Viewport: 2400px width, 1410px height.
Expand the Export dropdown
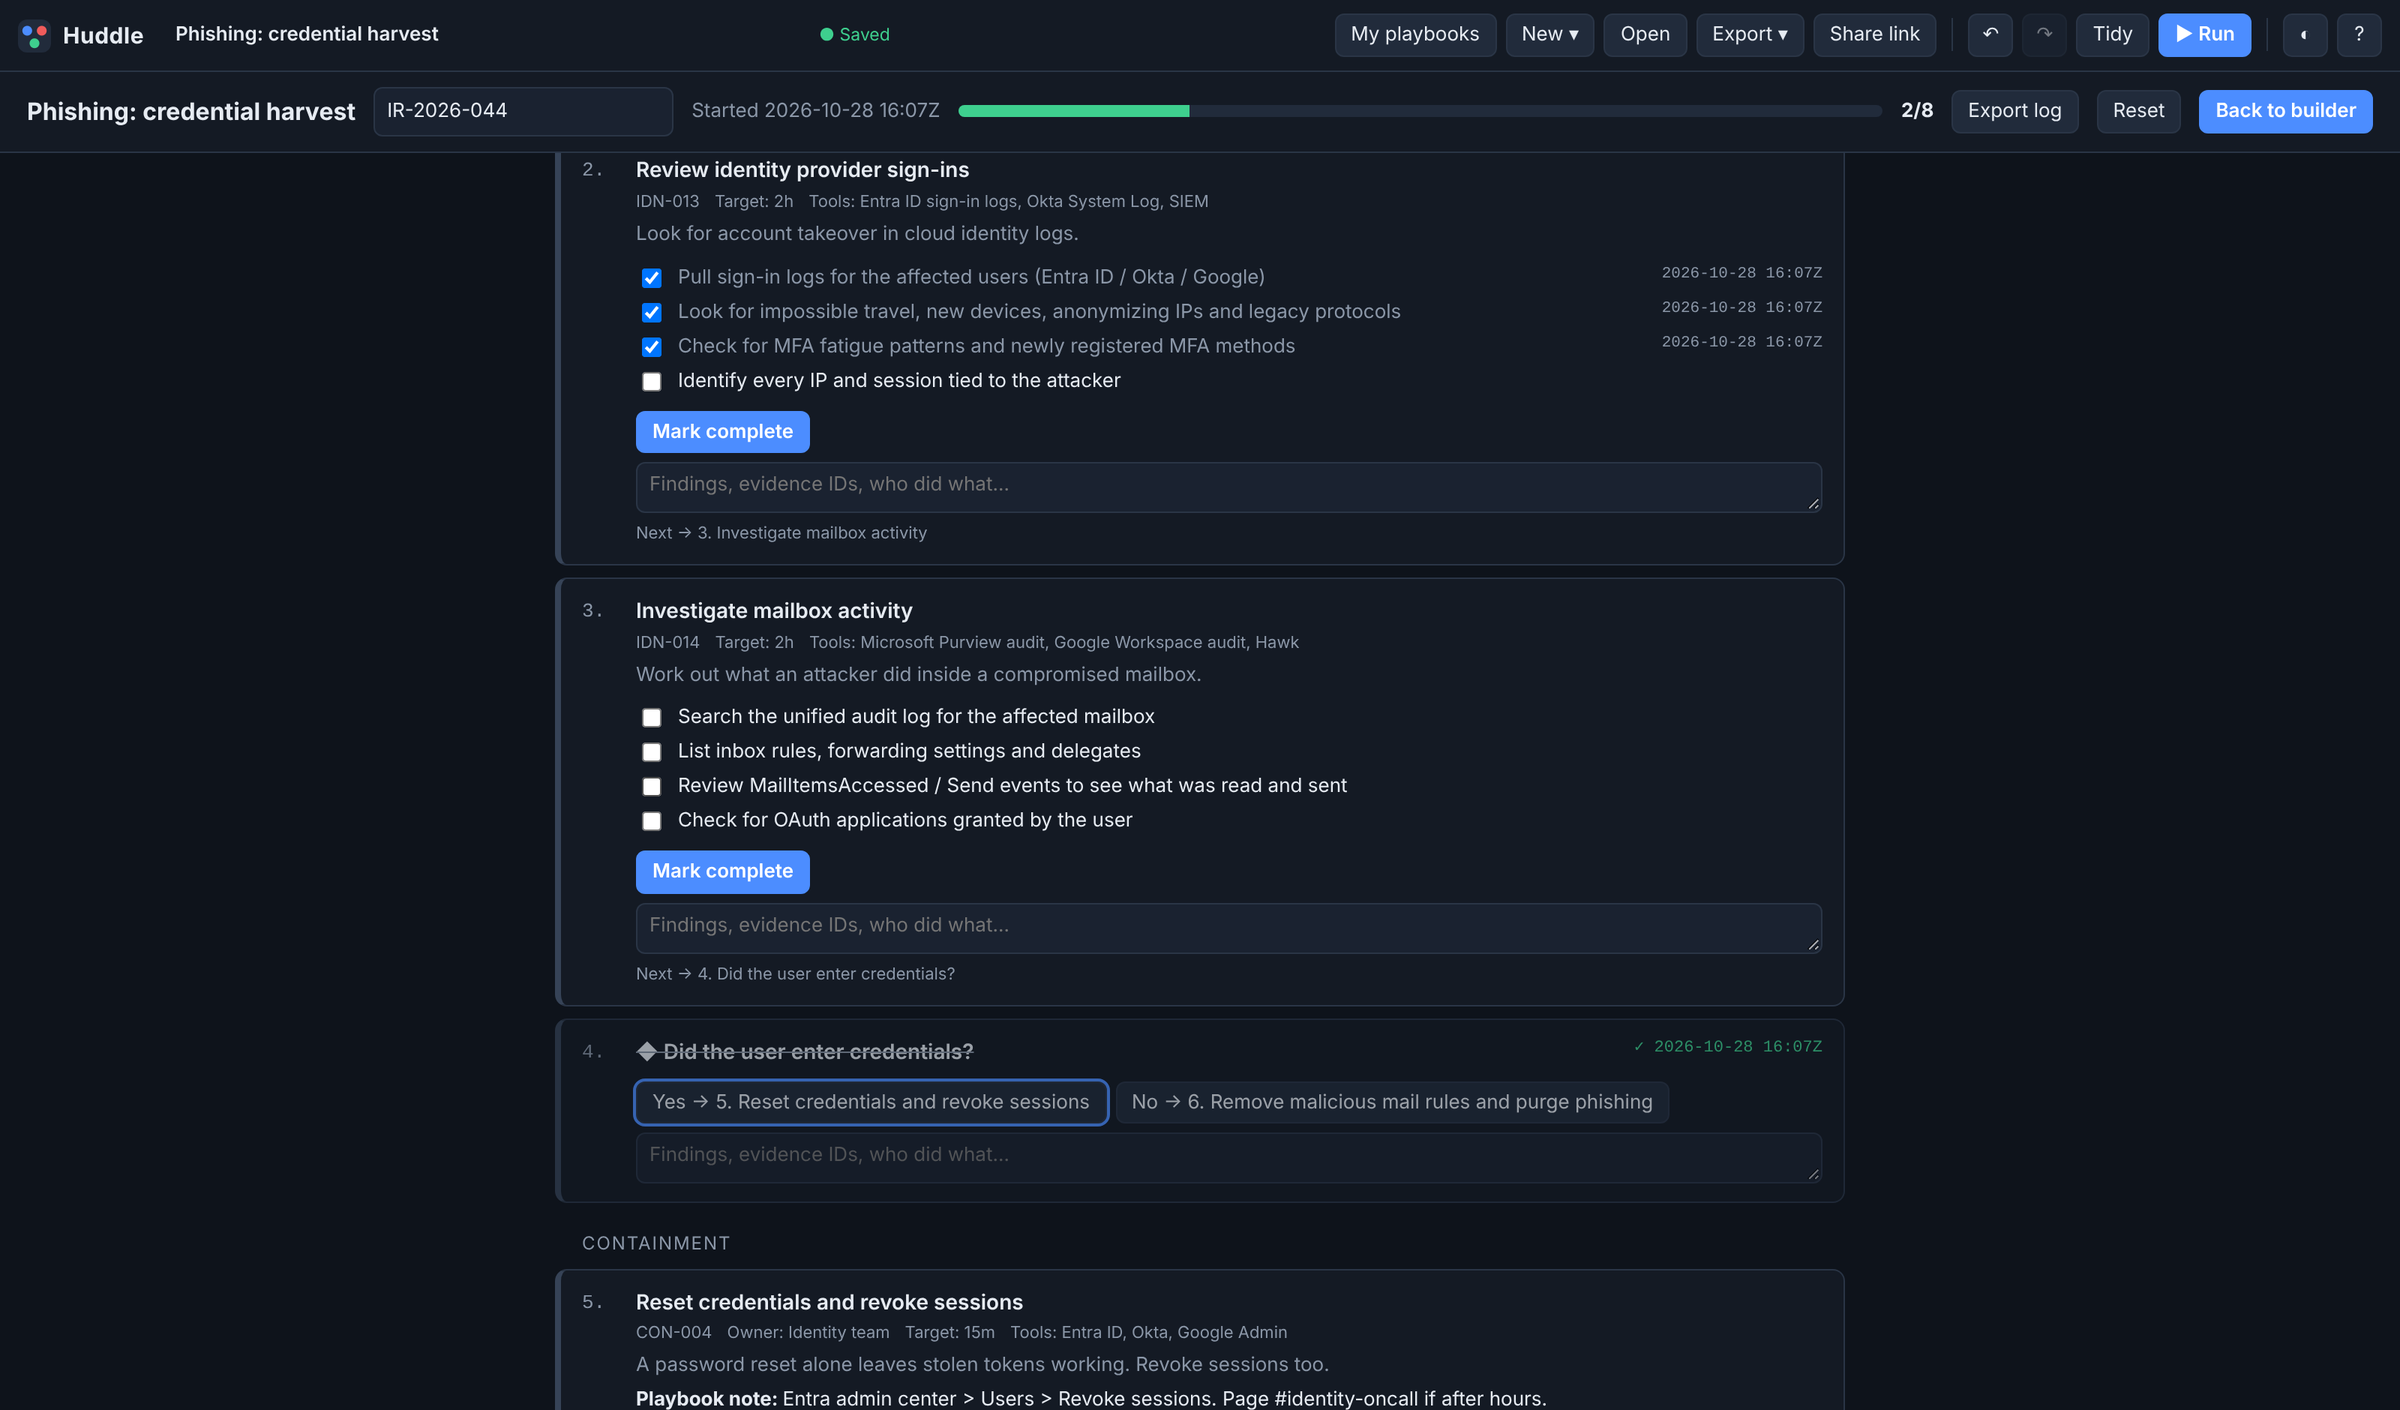(x=1749, y=35)
